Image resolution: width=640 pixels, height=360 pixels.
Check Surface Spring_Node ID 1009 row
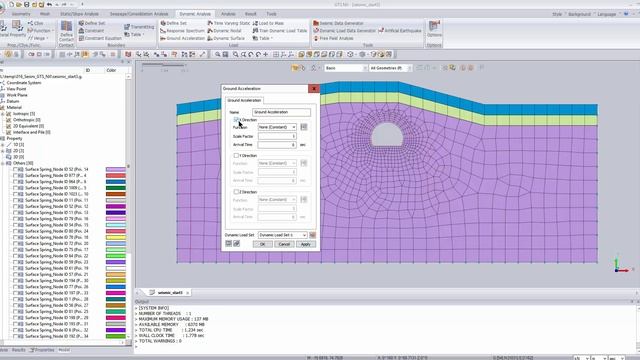pos(15,188)
